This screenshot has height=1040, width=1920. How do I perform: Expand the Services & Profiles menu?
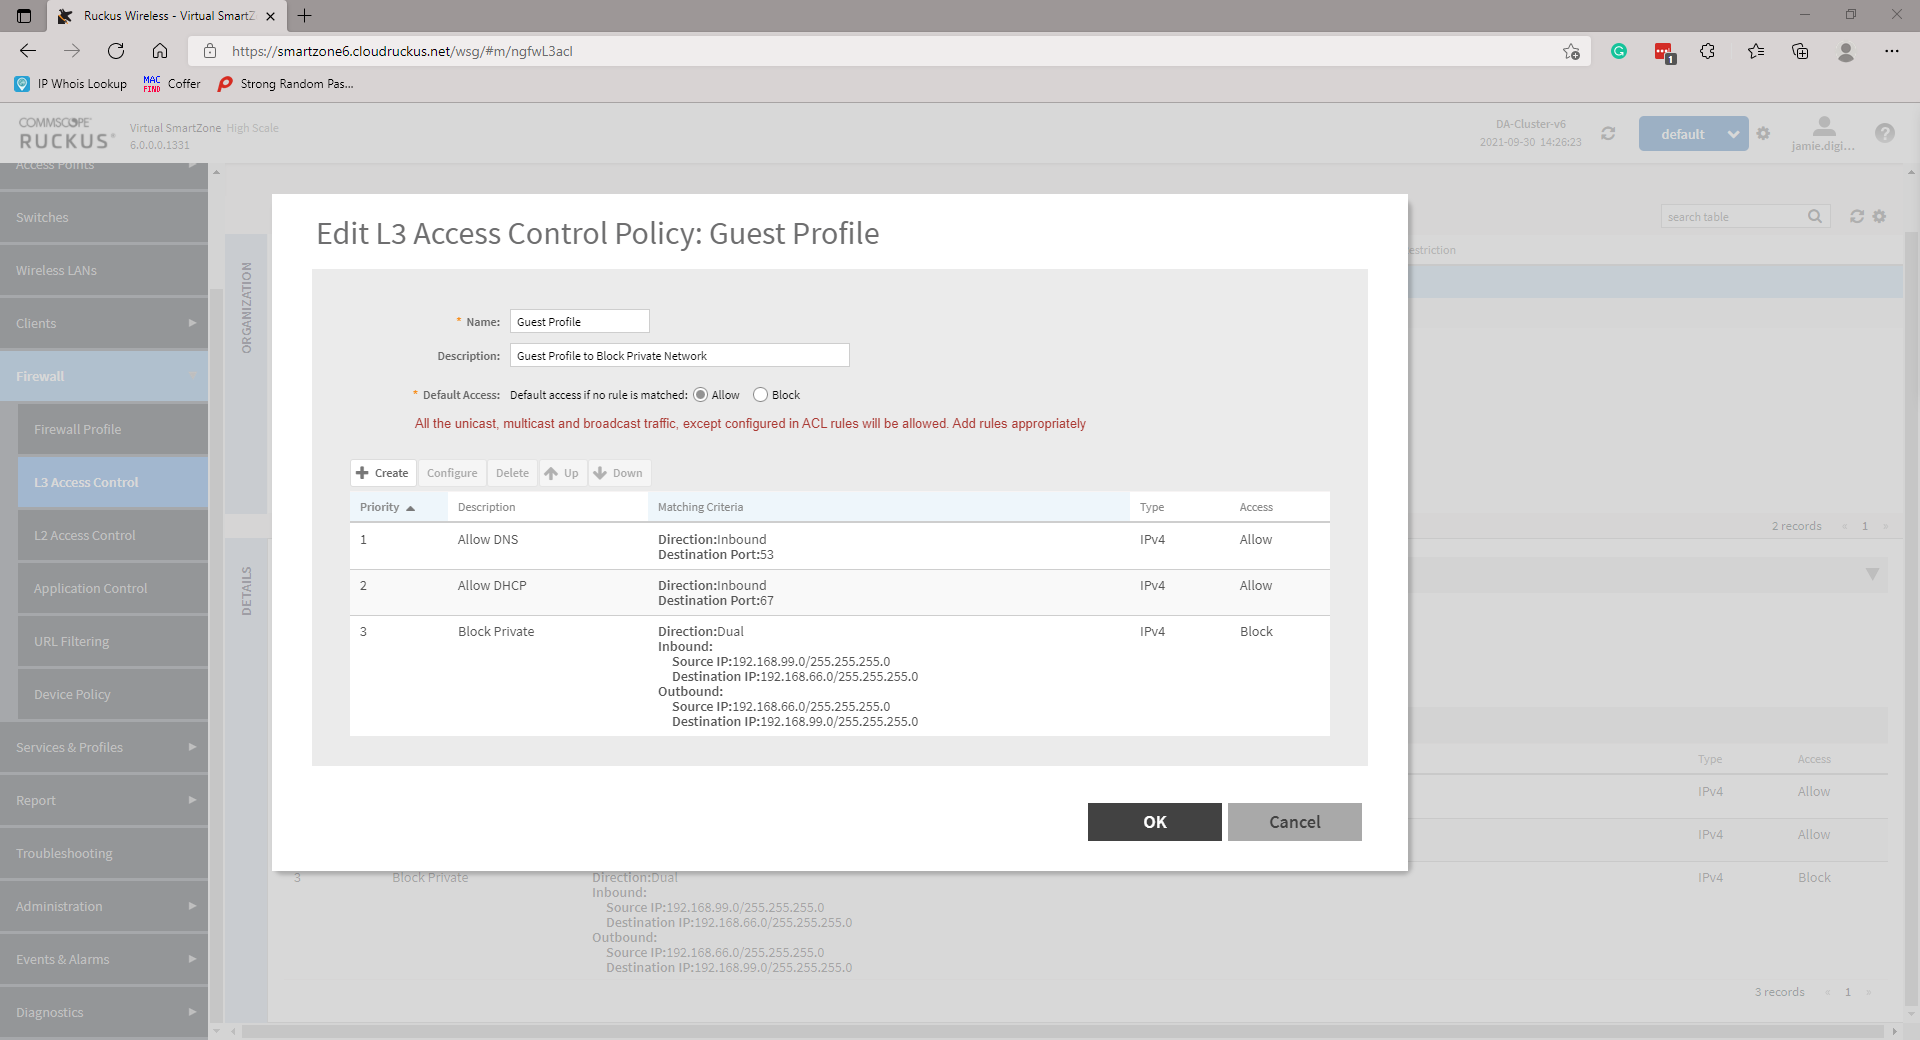(x=104, y=747)
